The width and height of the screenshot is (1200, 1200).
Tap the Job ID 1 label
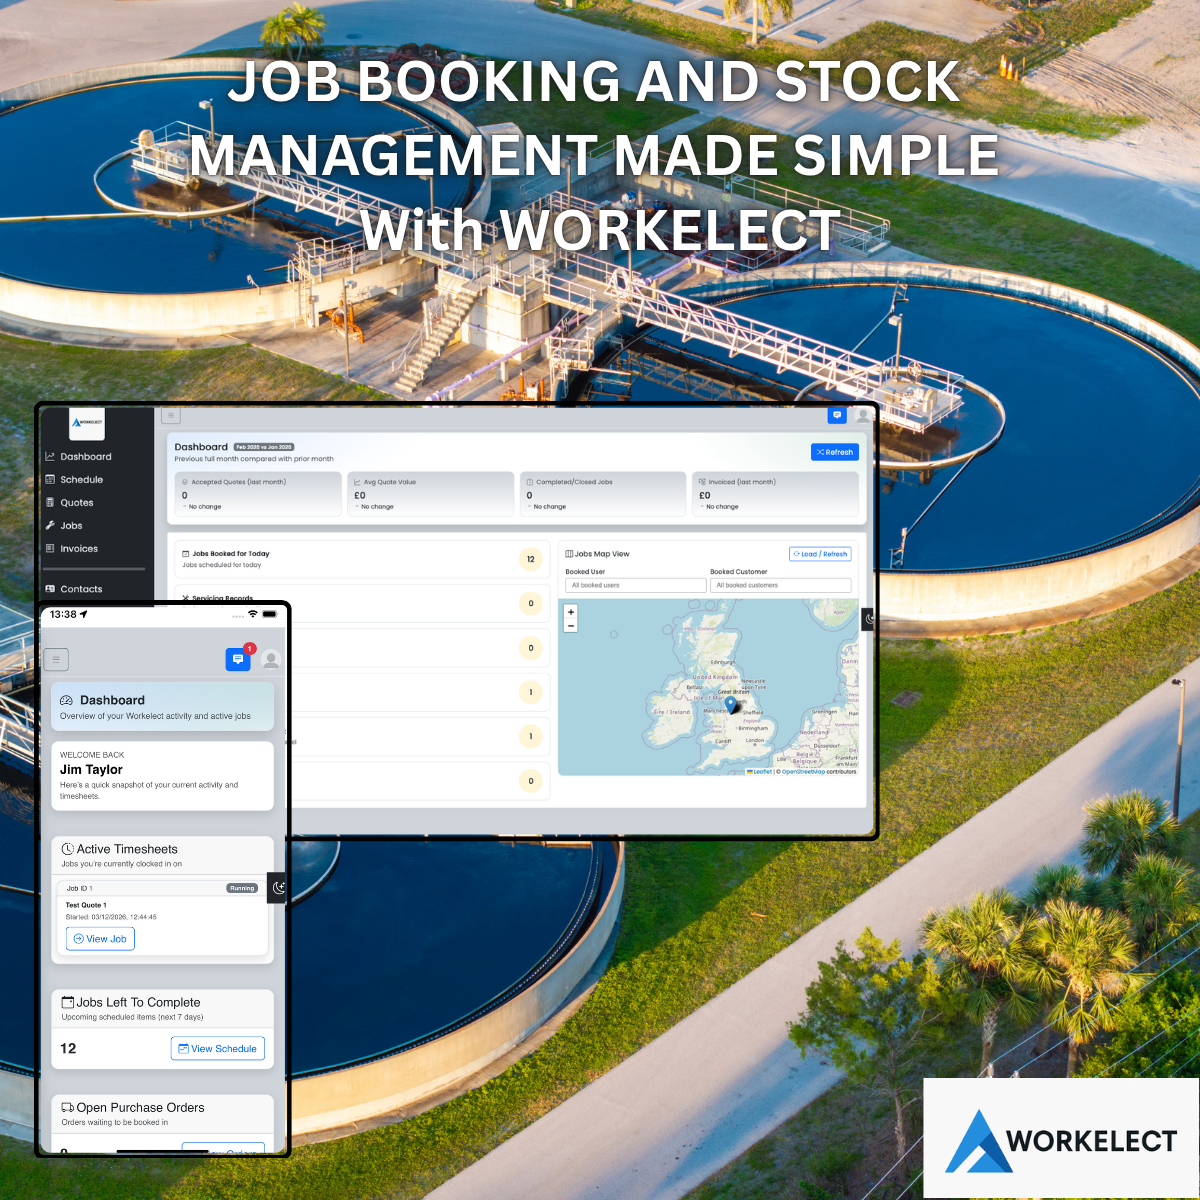(80, 888)
